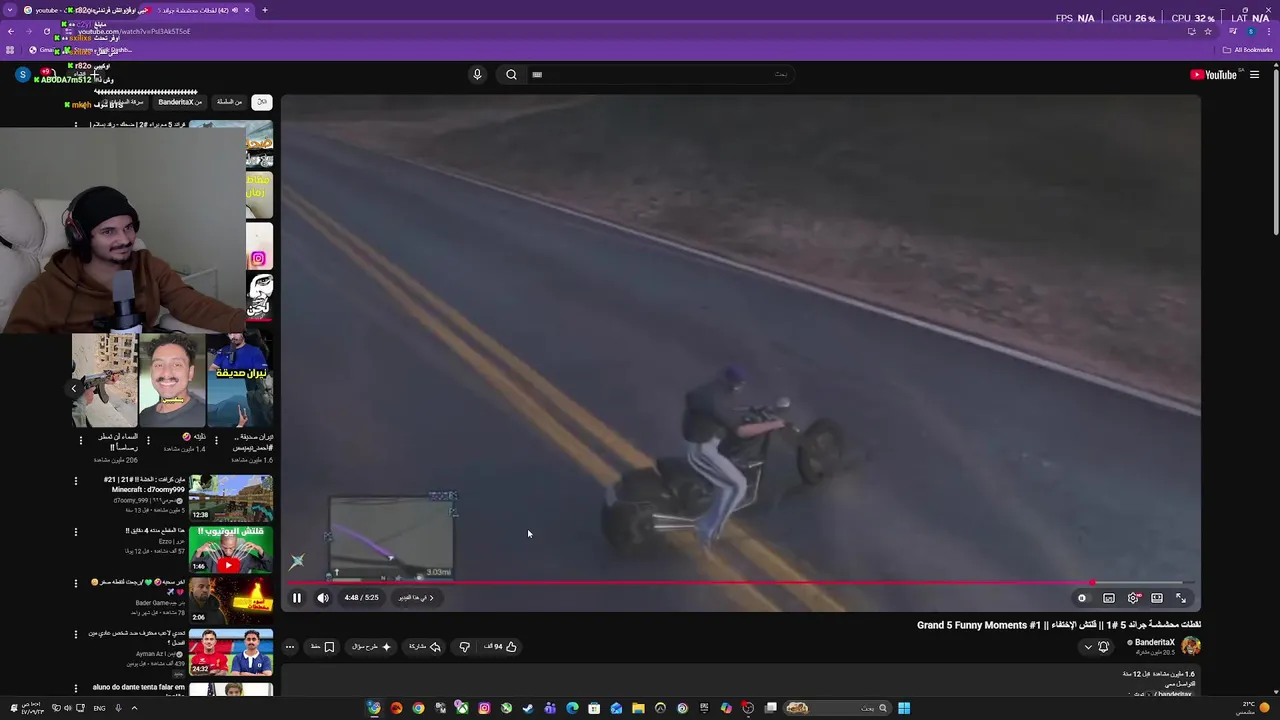
Task: Bookmark this page with the star icon
Action: pyautogui.click(x=1208, y=31)
